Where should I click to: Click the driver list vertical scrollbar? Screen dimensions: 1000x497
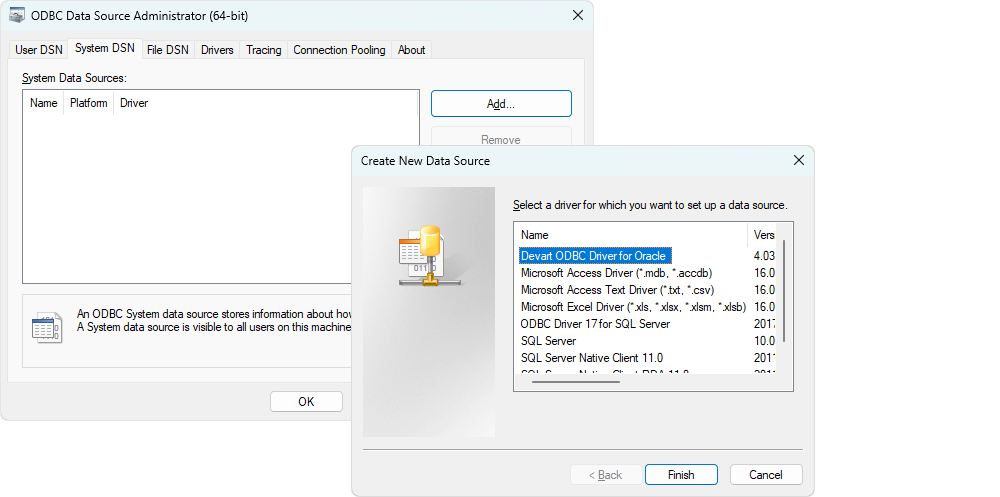pos(784,291)
